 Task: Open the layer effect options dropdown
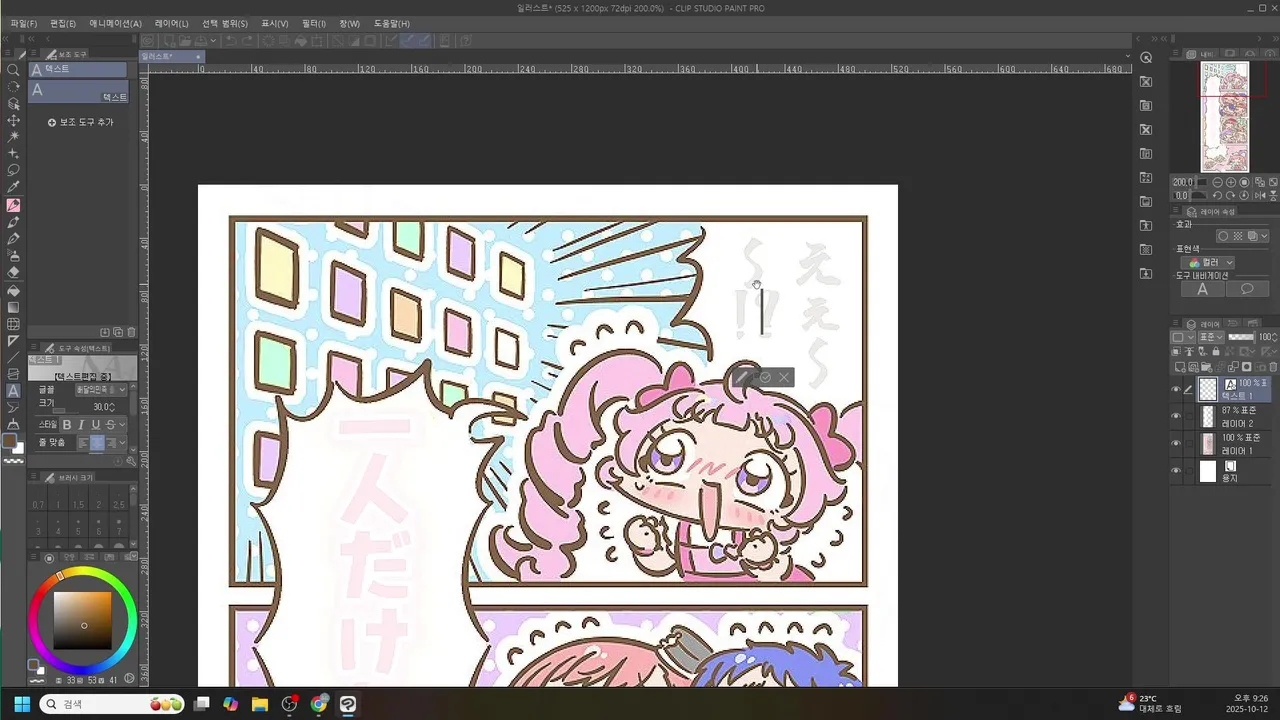point(1264,236)
